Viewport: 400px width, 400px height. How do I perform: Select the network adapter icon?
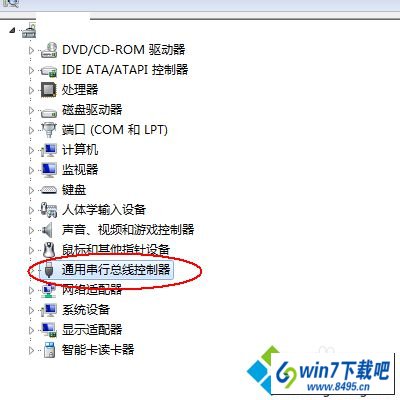point(49,290)
